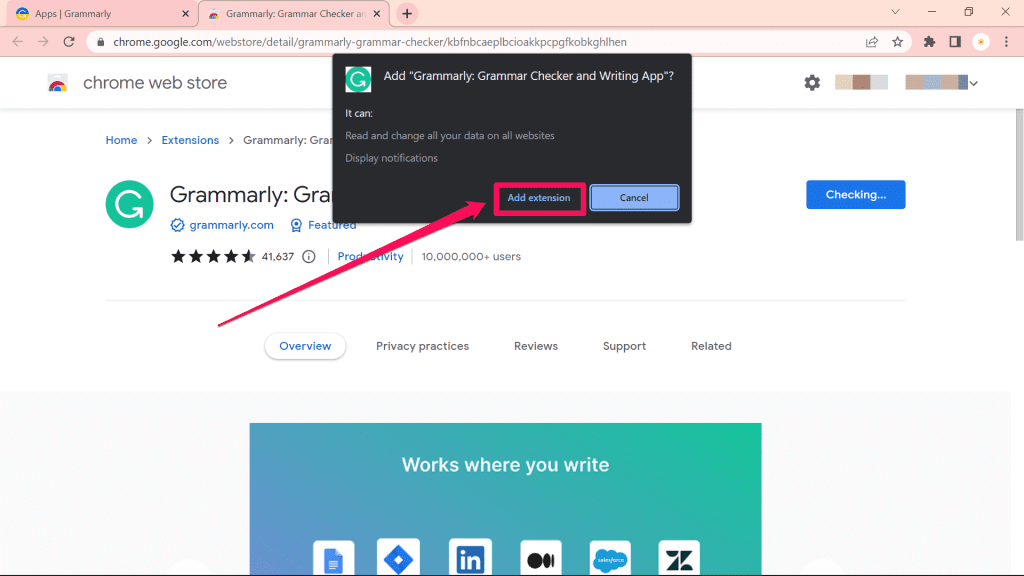Open the grammarly.com link
This screenshot has height=576, width=1024.
point(229,225)
